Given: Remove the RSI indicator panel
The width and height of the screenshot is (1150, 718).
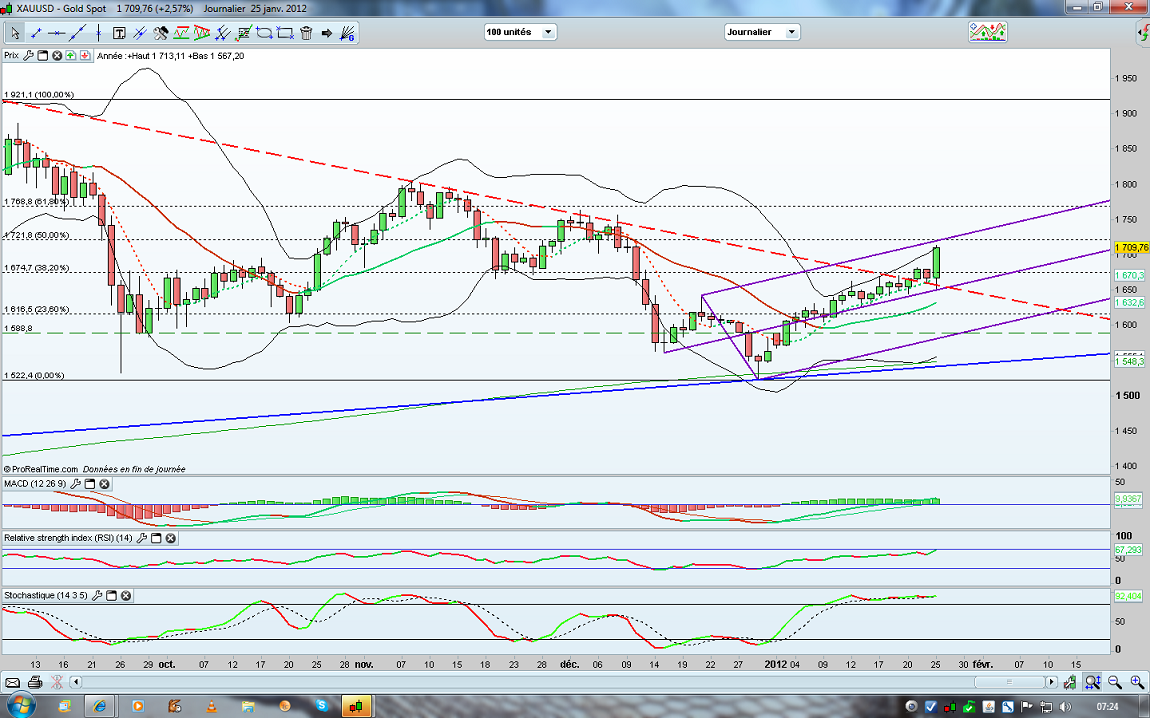Looking at the screenshot, I should point(170,538).
